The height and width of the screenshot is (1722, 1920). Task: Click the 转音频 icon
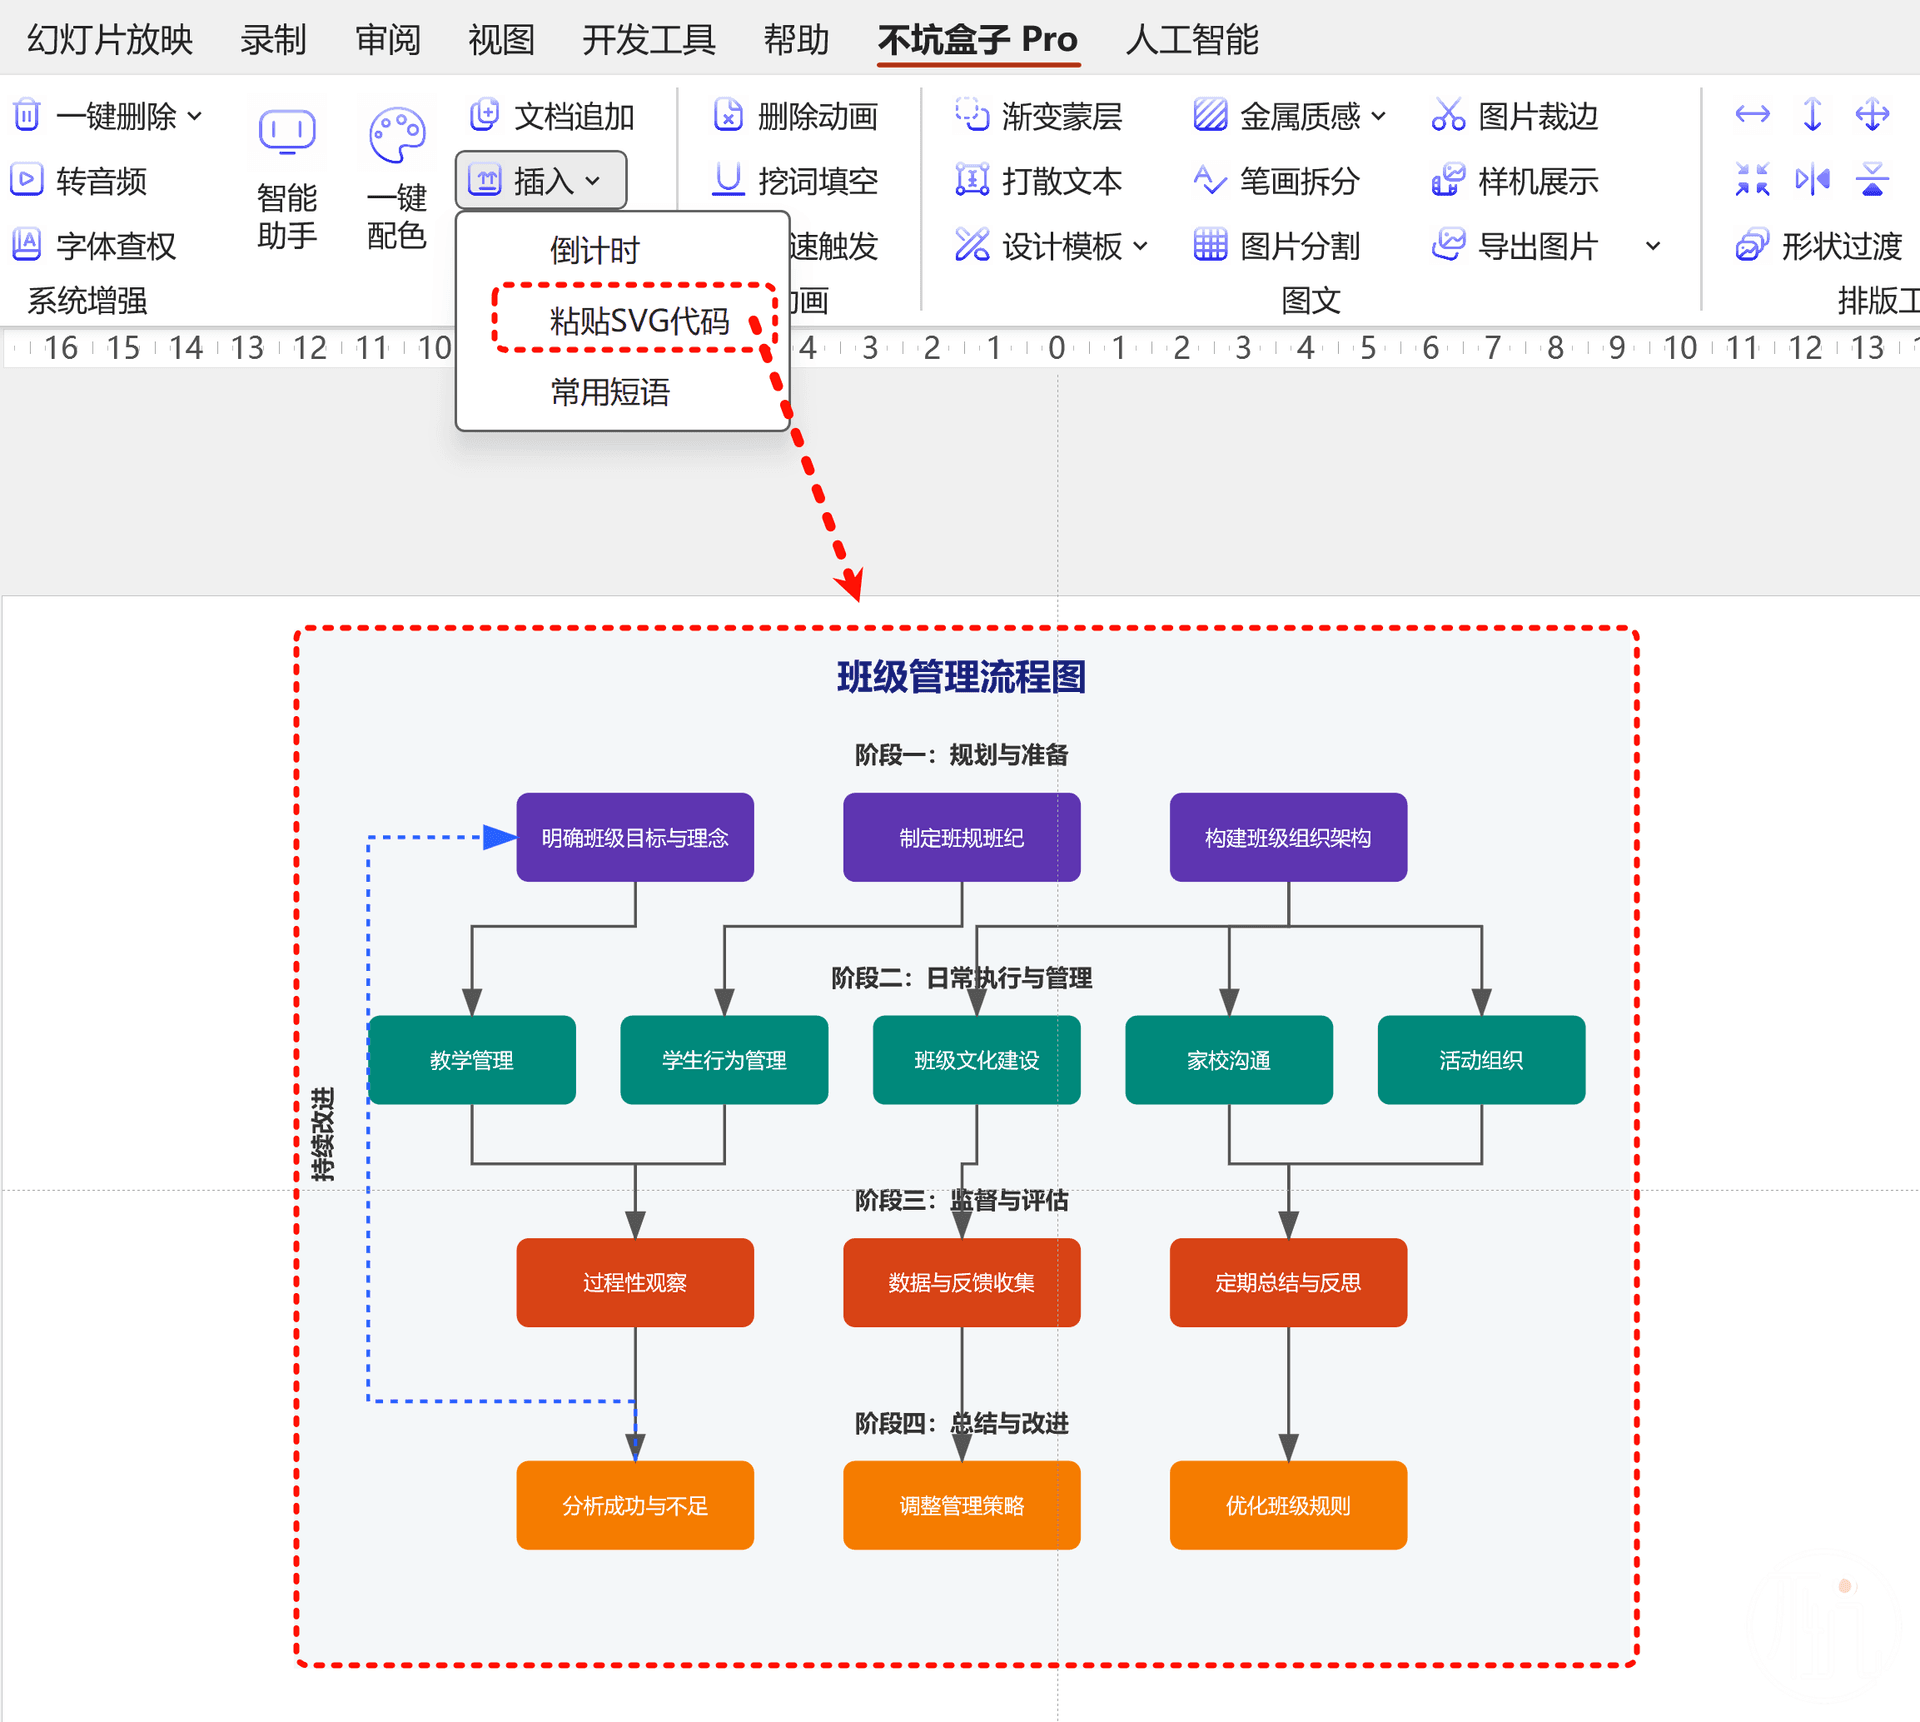pos(27,181)
